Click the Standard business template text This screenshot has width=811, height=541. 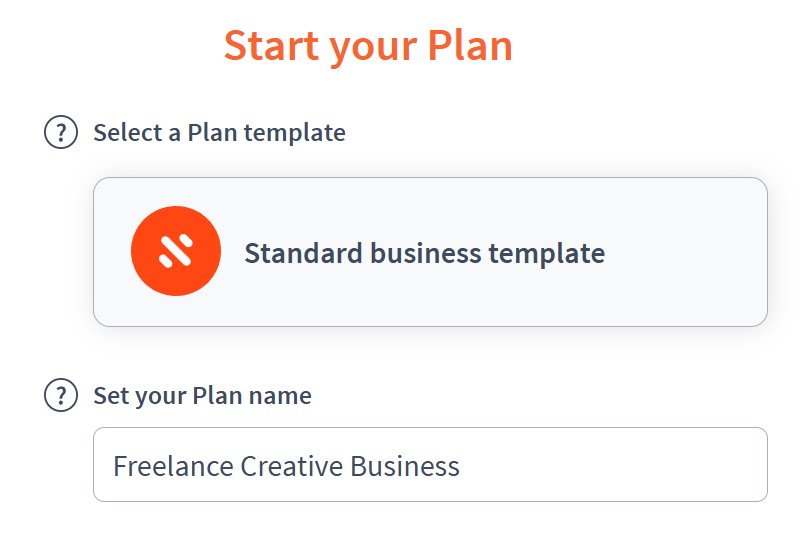[425, 253]
